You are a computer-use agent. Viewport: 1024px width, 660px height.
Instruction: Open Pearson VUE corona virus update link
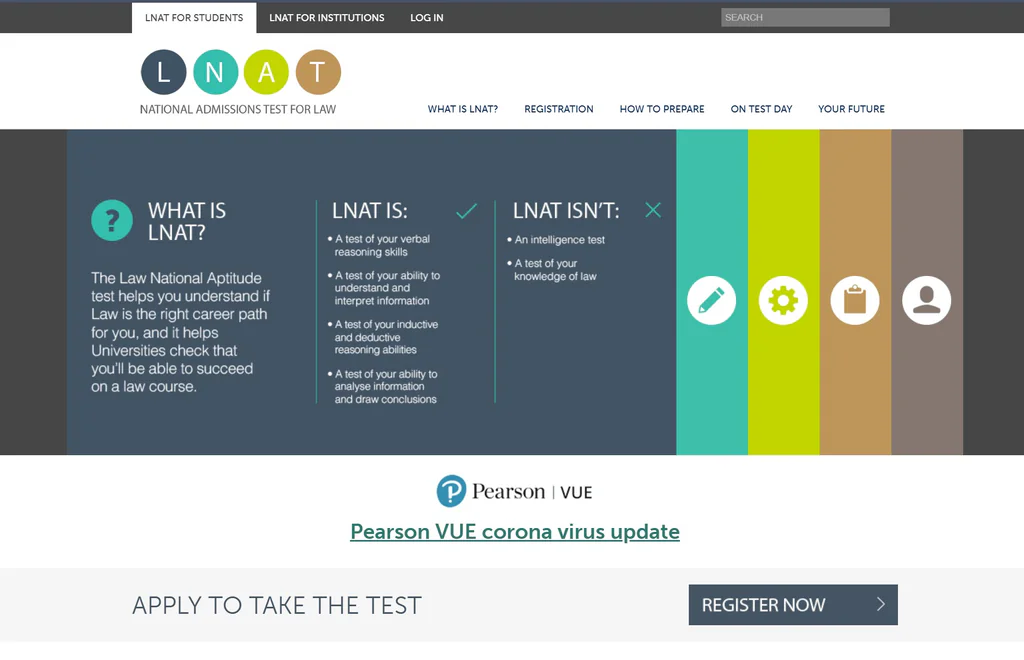pos(515,532)
